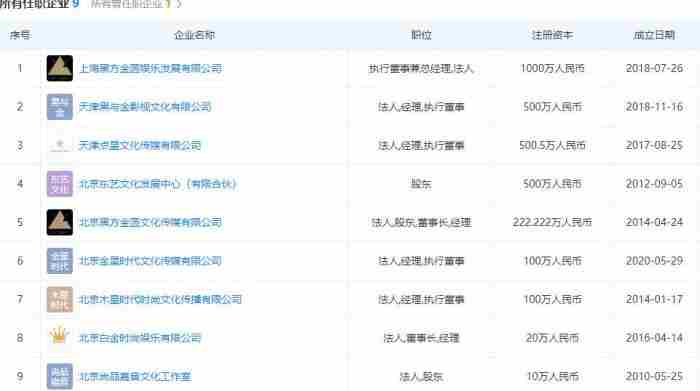The height and width of the screenshot is (391, 700).
Task: Click the 法人,股东 position cell in row 9
Action: [421, 377]
